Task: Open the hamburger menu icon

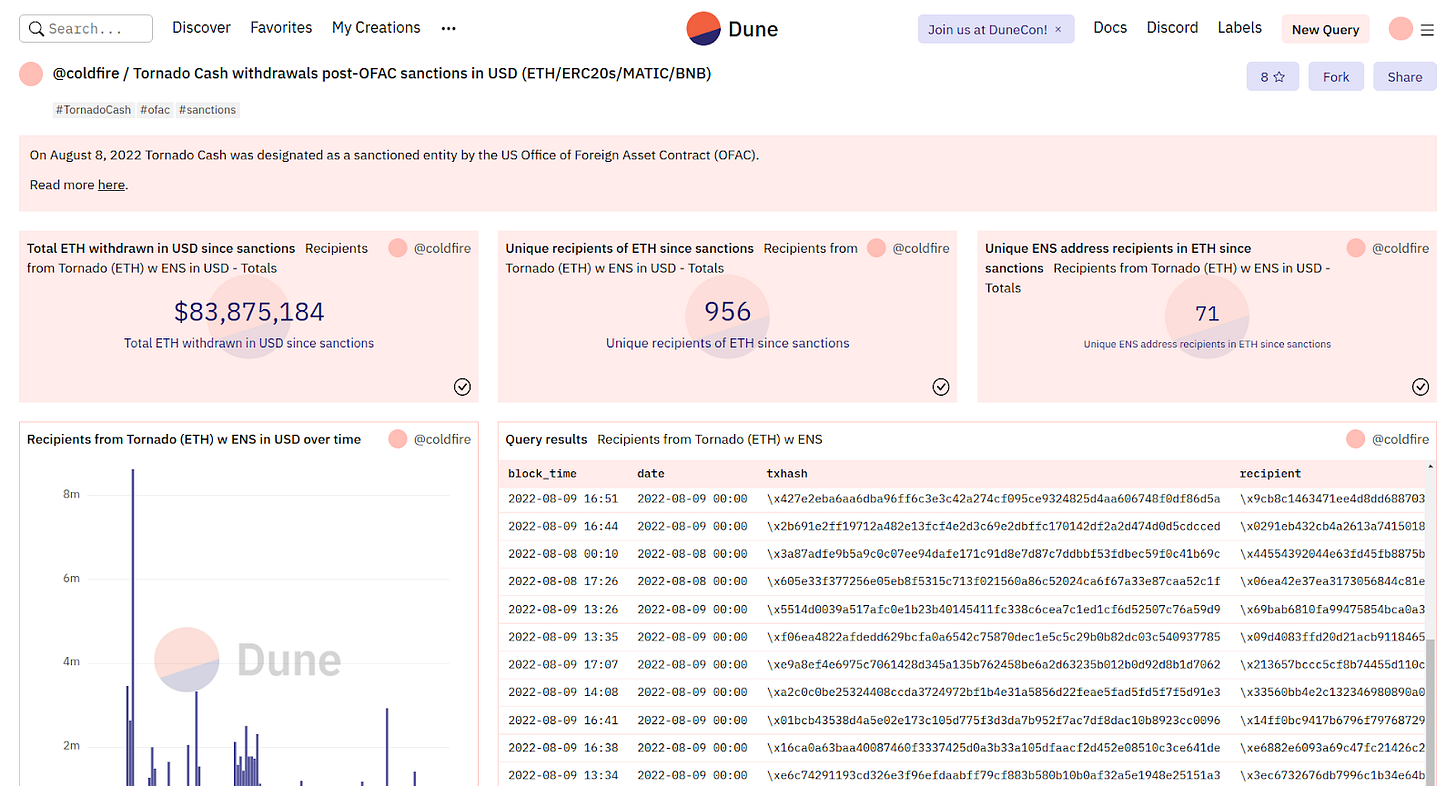Action: pyautogui.click(x=1427, y=30)
